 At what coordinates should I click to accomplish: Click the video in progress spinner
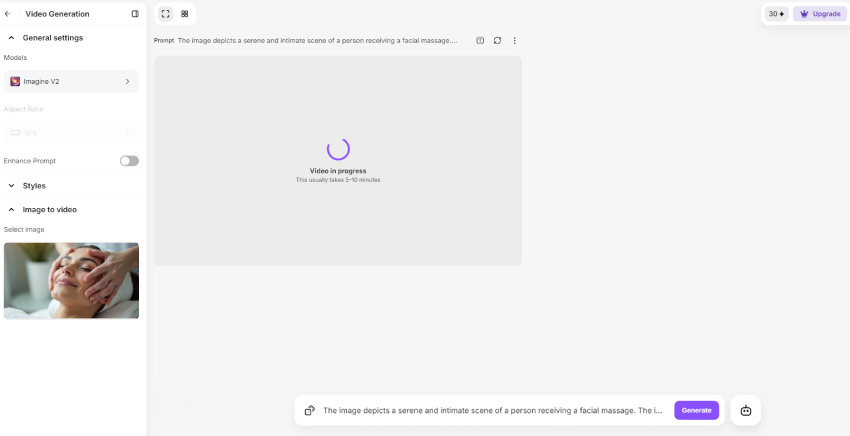point(338,149)
